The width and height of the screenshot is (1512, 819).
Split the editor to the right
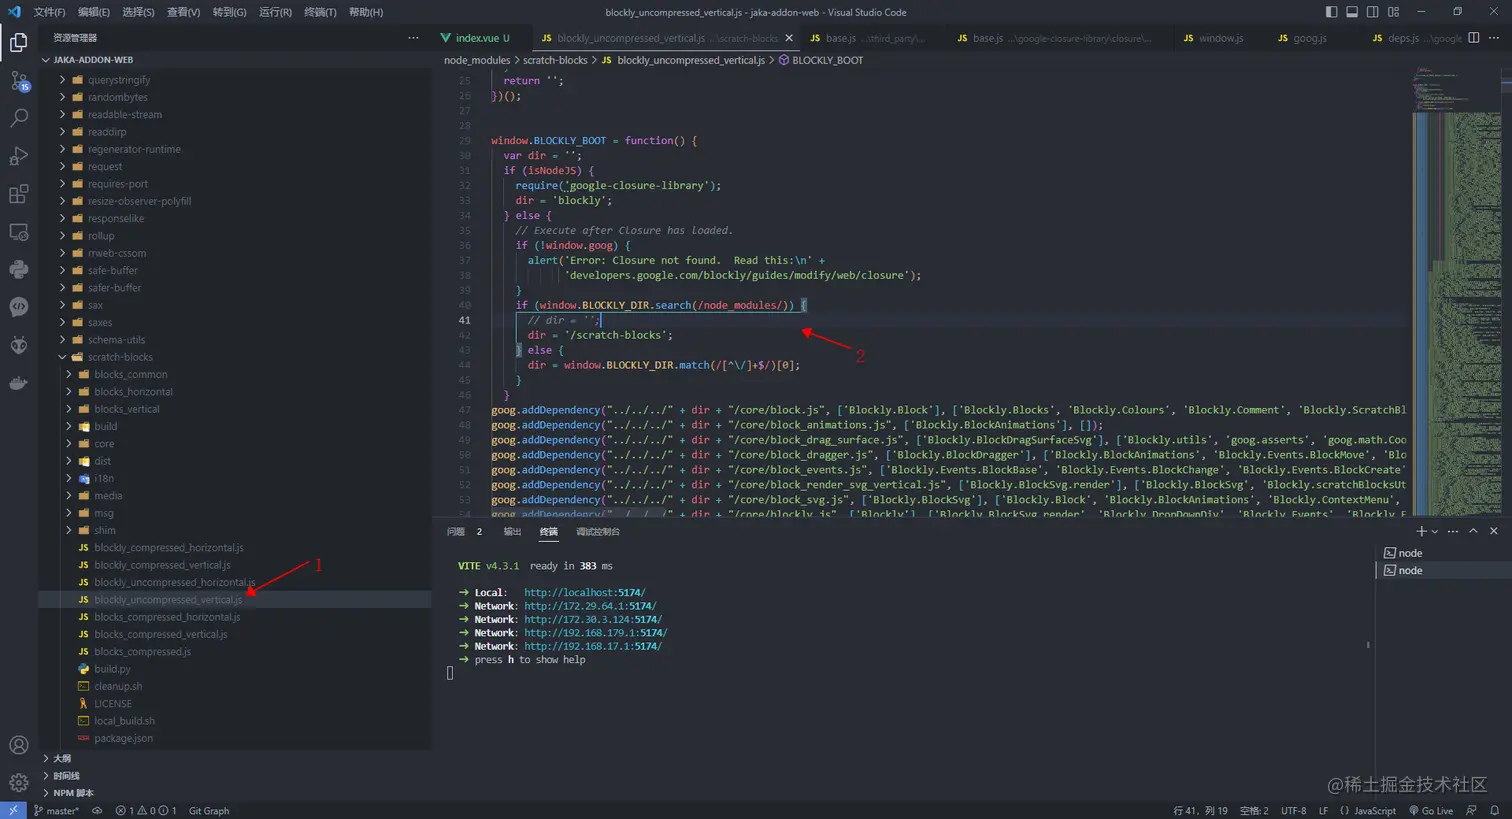click(x=1473, y=38)
